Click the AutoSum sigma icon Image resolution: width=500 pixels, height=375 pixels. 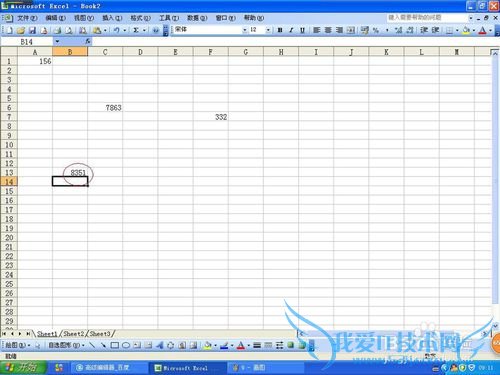point(136,30)
